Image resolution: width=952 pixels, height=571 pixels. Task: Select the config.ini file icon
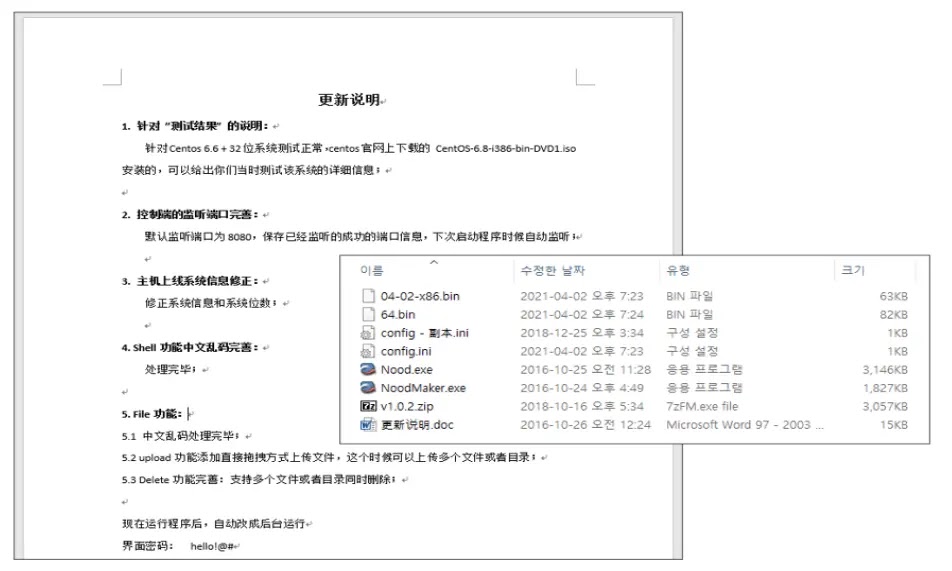[367, 351]
